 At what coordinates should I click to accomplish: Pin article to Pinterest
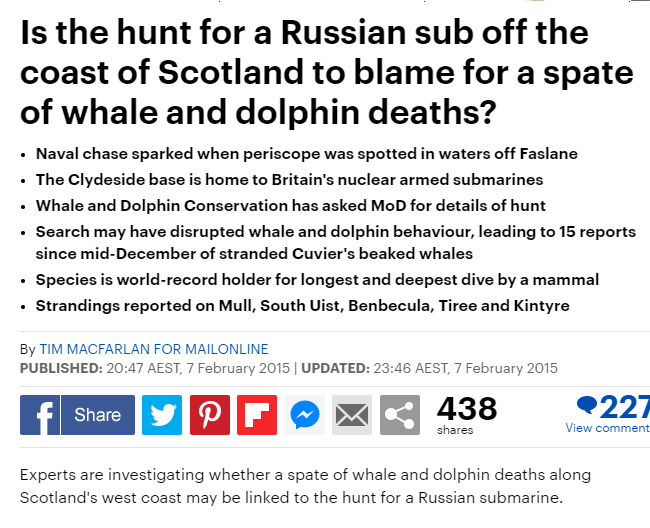(209, 414)
